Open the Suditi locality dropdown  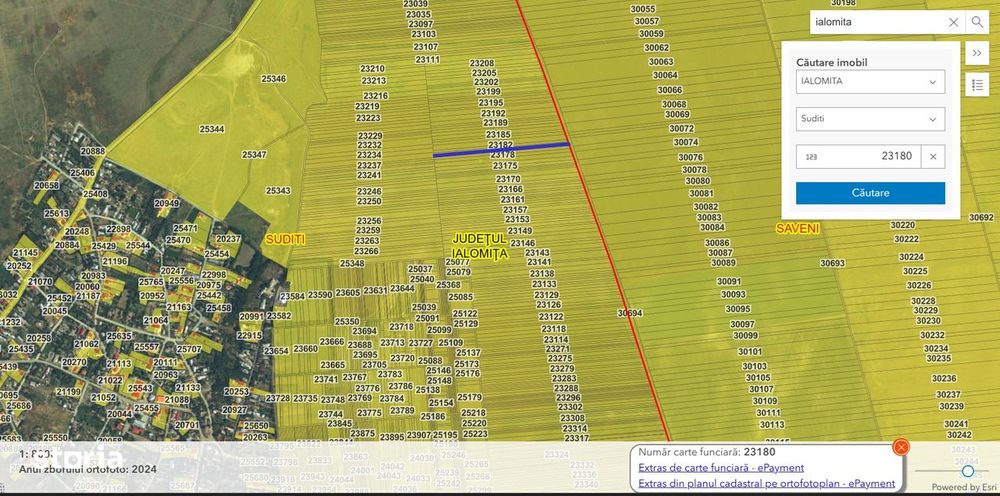[870, 119]
